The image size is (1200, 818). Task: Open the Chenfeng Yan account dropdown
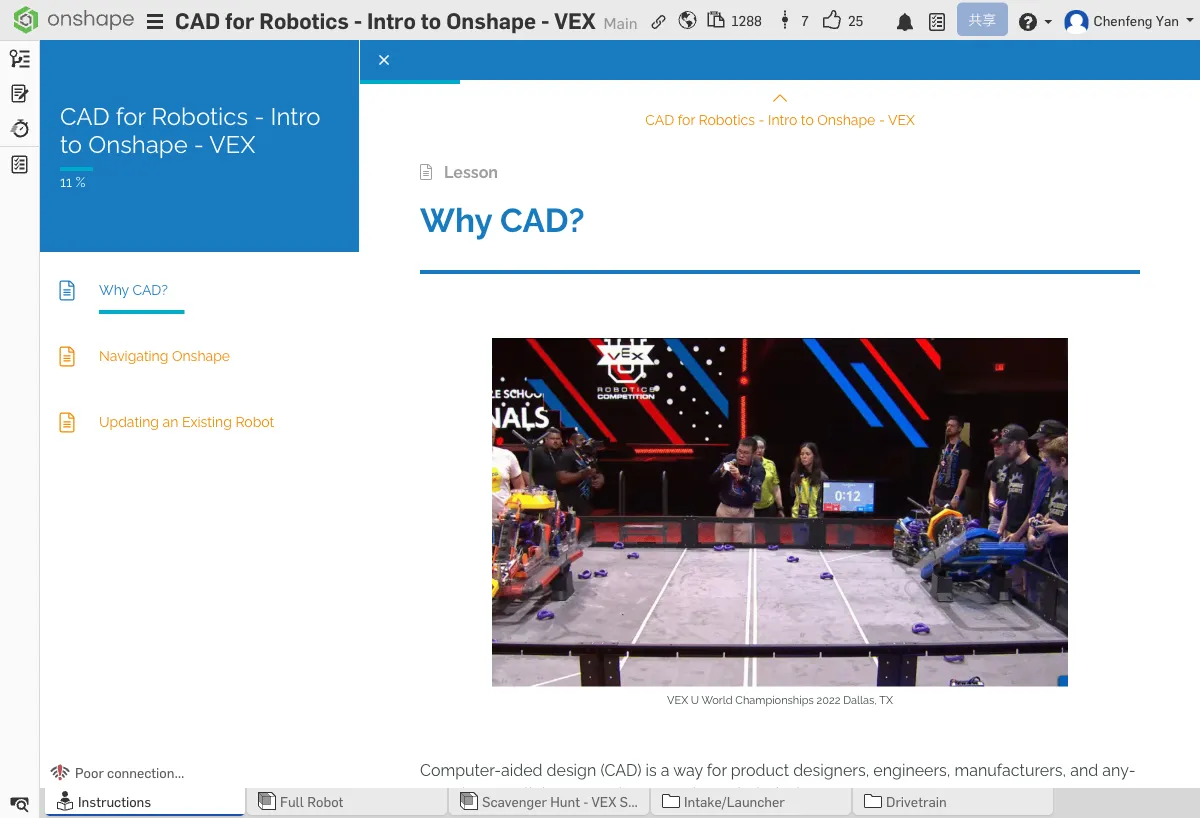point(1128,20)
